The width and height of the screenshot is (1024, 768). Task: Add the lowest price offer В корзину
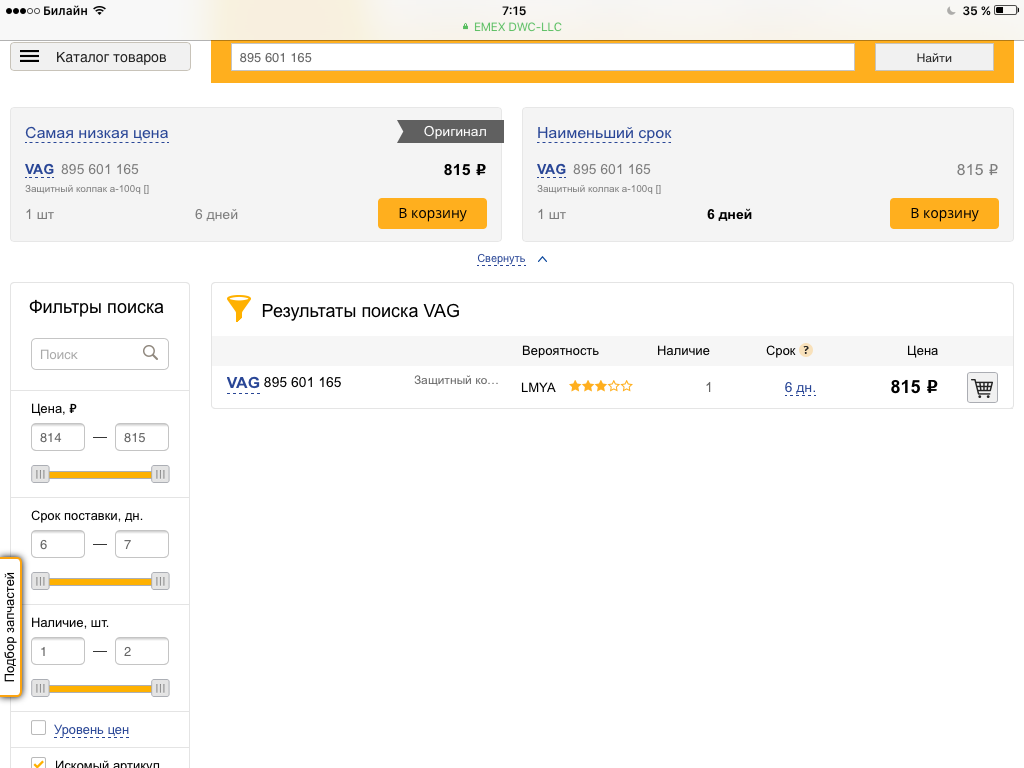[432, 213]
